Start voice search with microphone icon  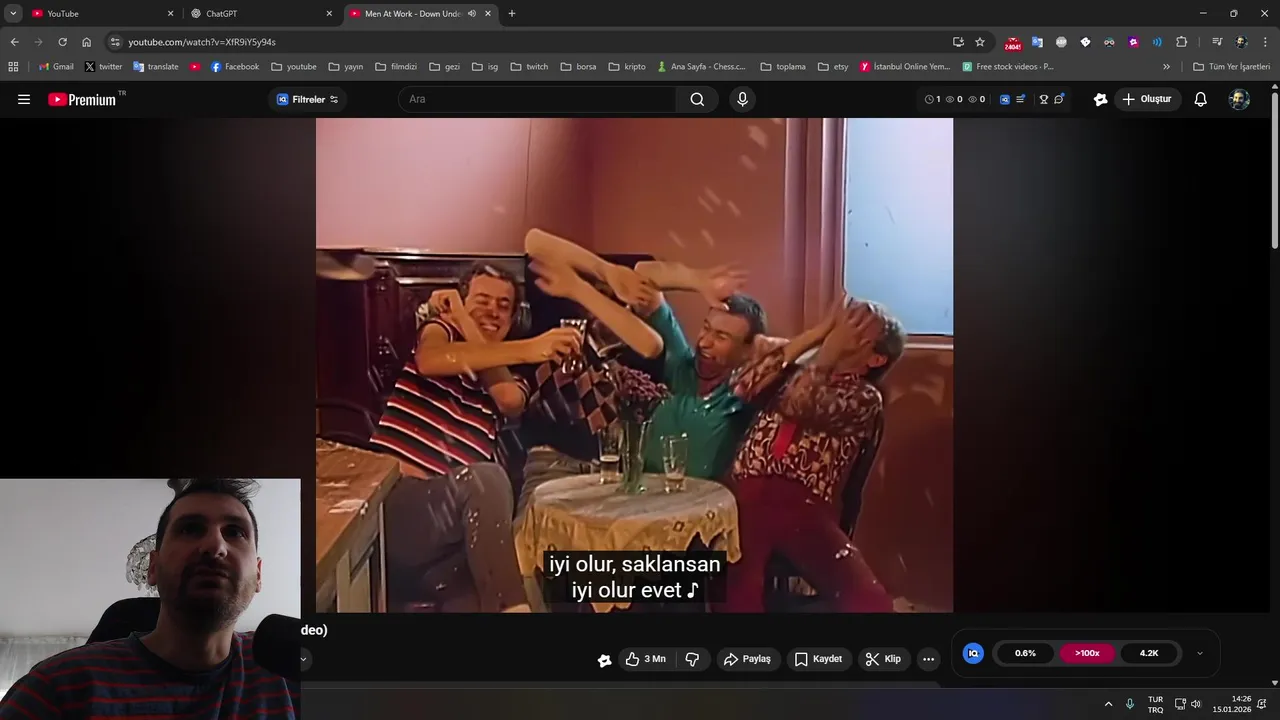click(742, 99)
